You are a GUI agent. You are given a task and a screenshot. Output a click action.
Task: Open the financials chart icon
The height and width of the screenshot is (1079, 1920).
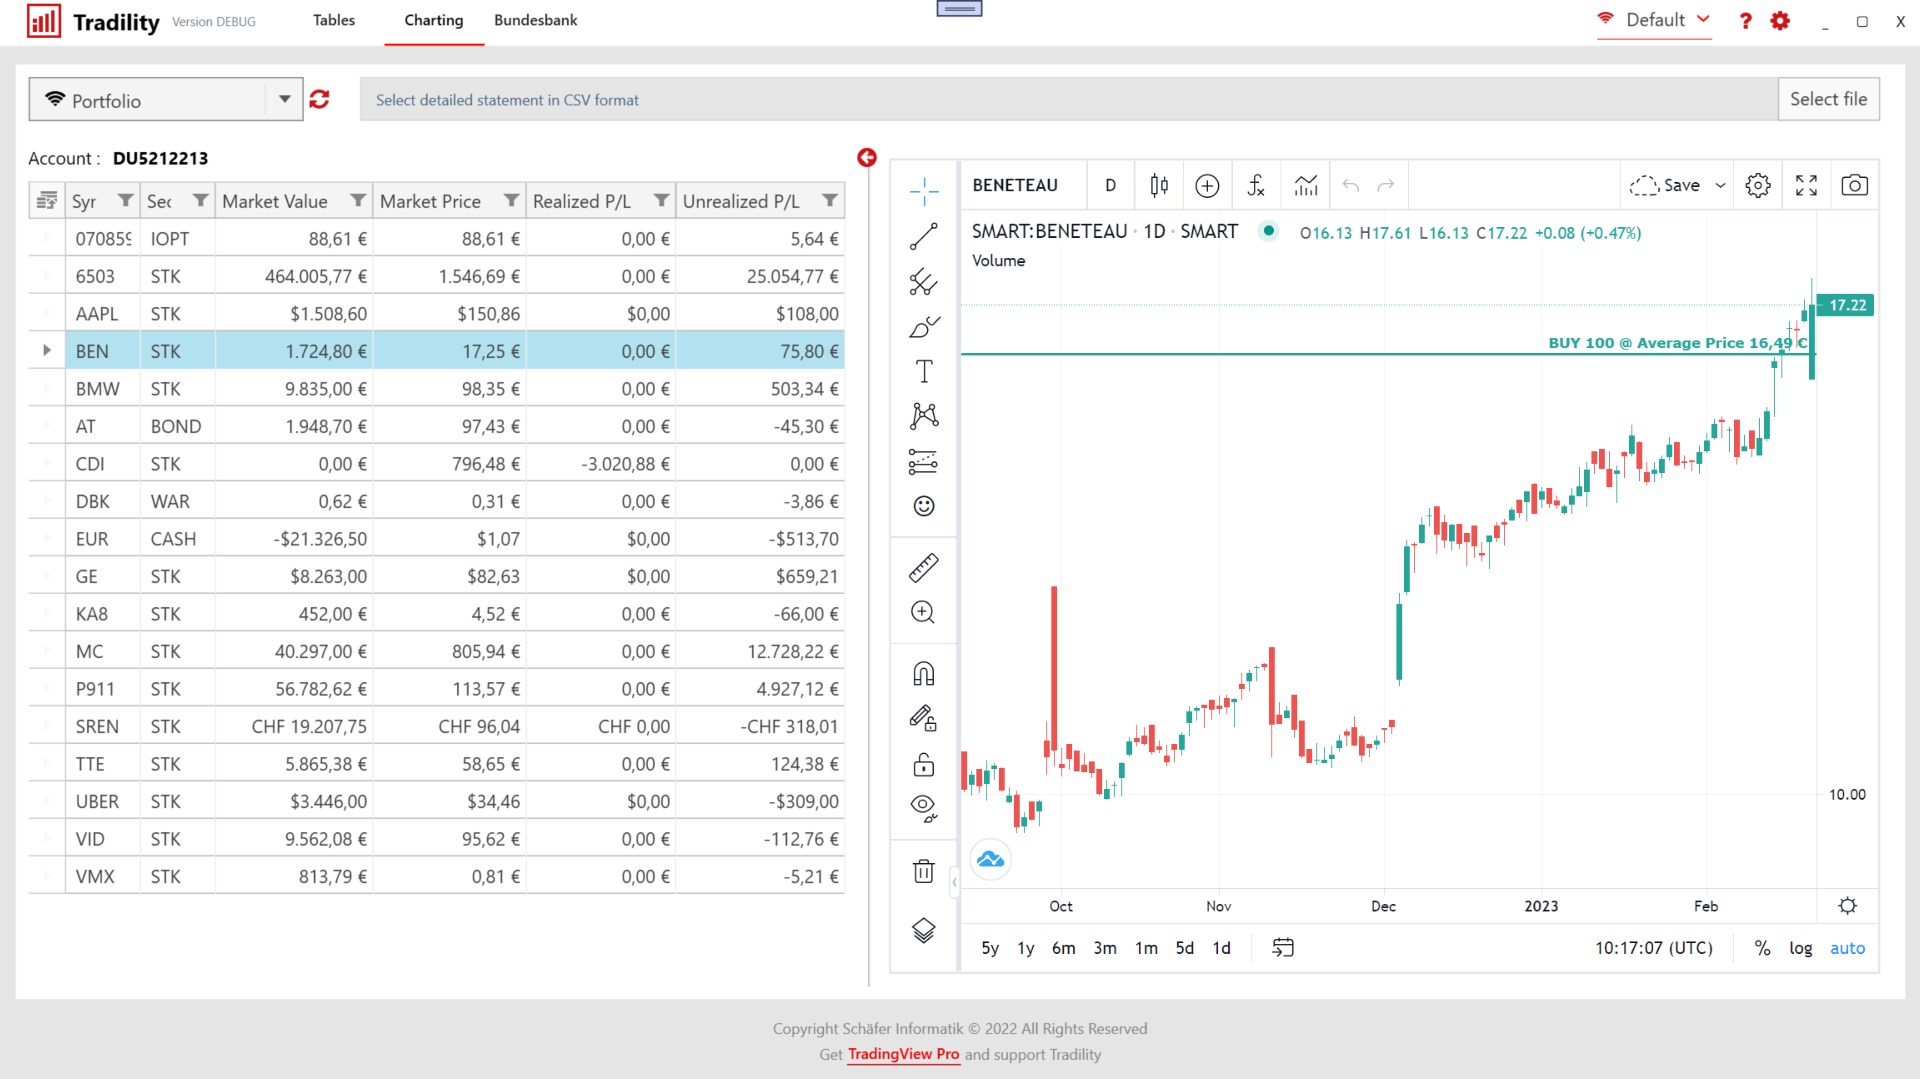tap(1306, 185)
